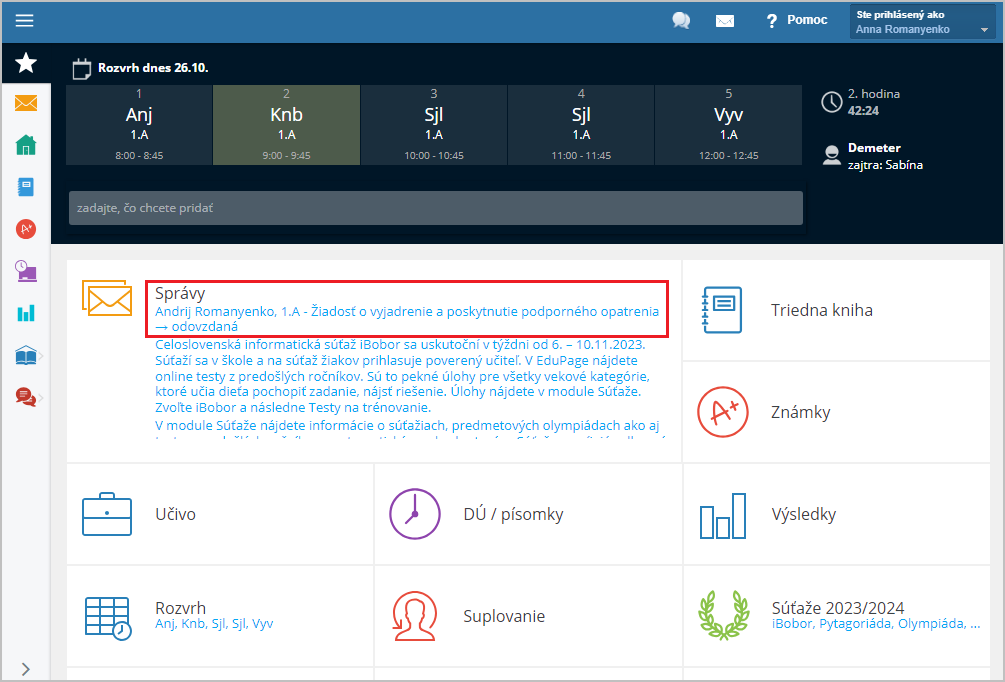Screen dimensions: 1005x682
Task: Click into the 'zadajte, čo chcete pridať' field
Action: (x=436, y=208)
